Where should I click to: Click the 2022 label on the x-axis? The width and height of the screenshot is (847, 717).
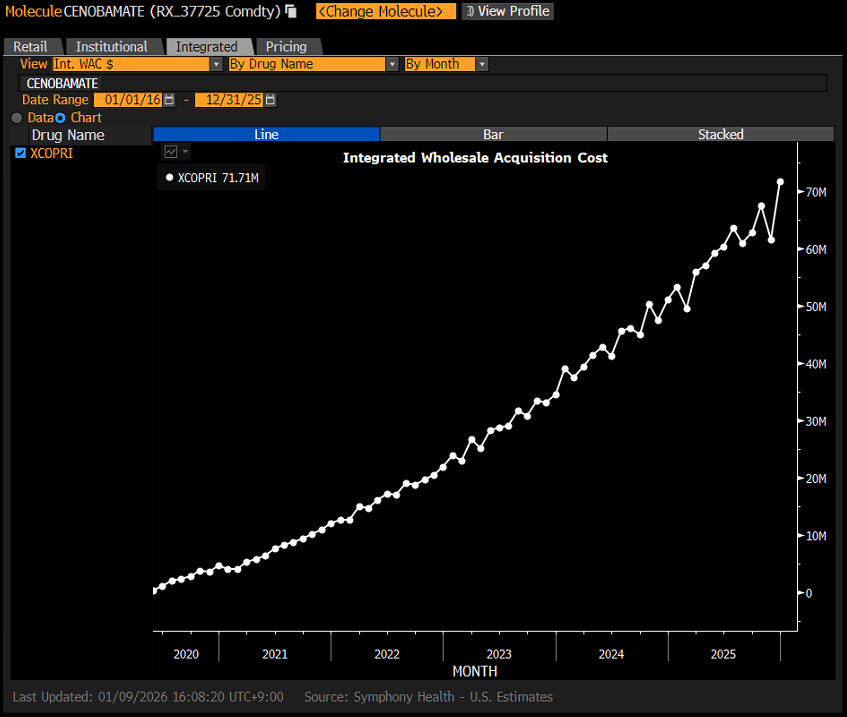[x=387, y=654]
